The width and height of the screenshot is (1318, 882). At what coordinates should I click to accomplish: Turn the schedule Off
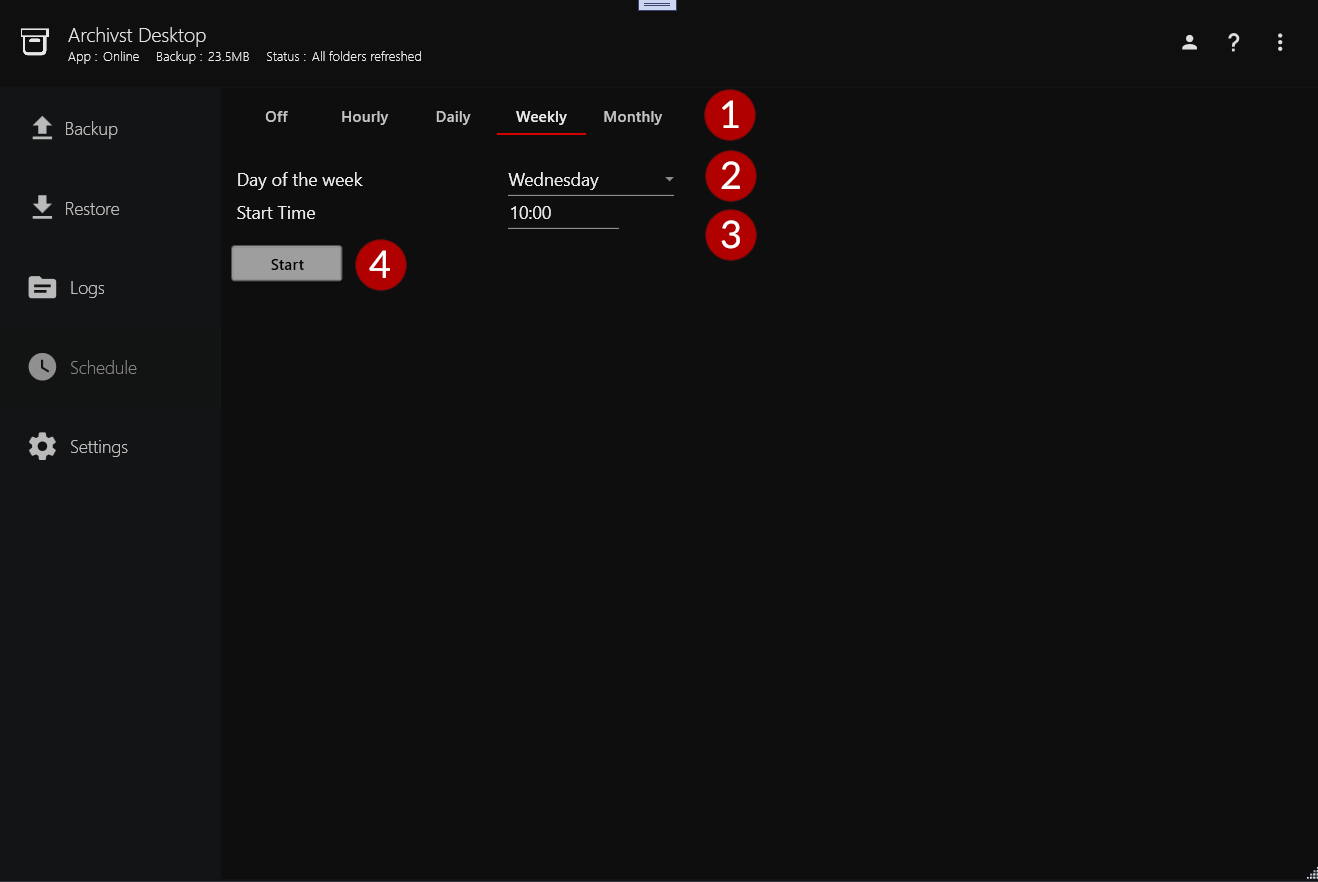pos(276,117)
